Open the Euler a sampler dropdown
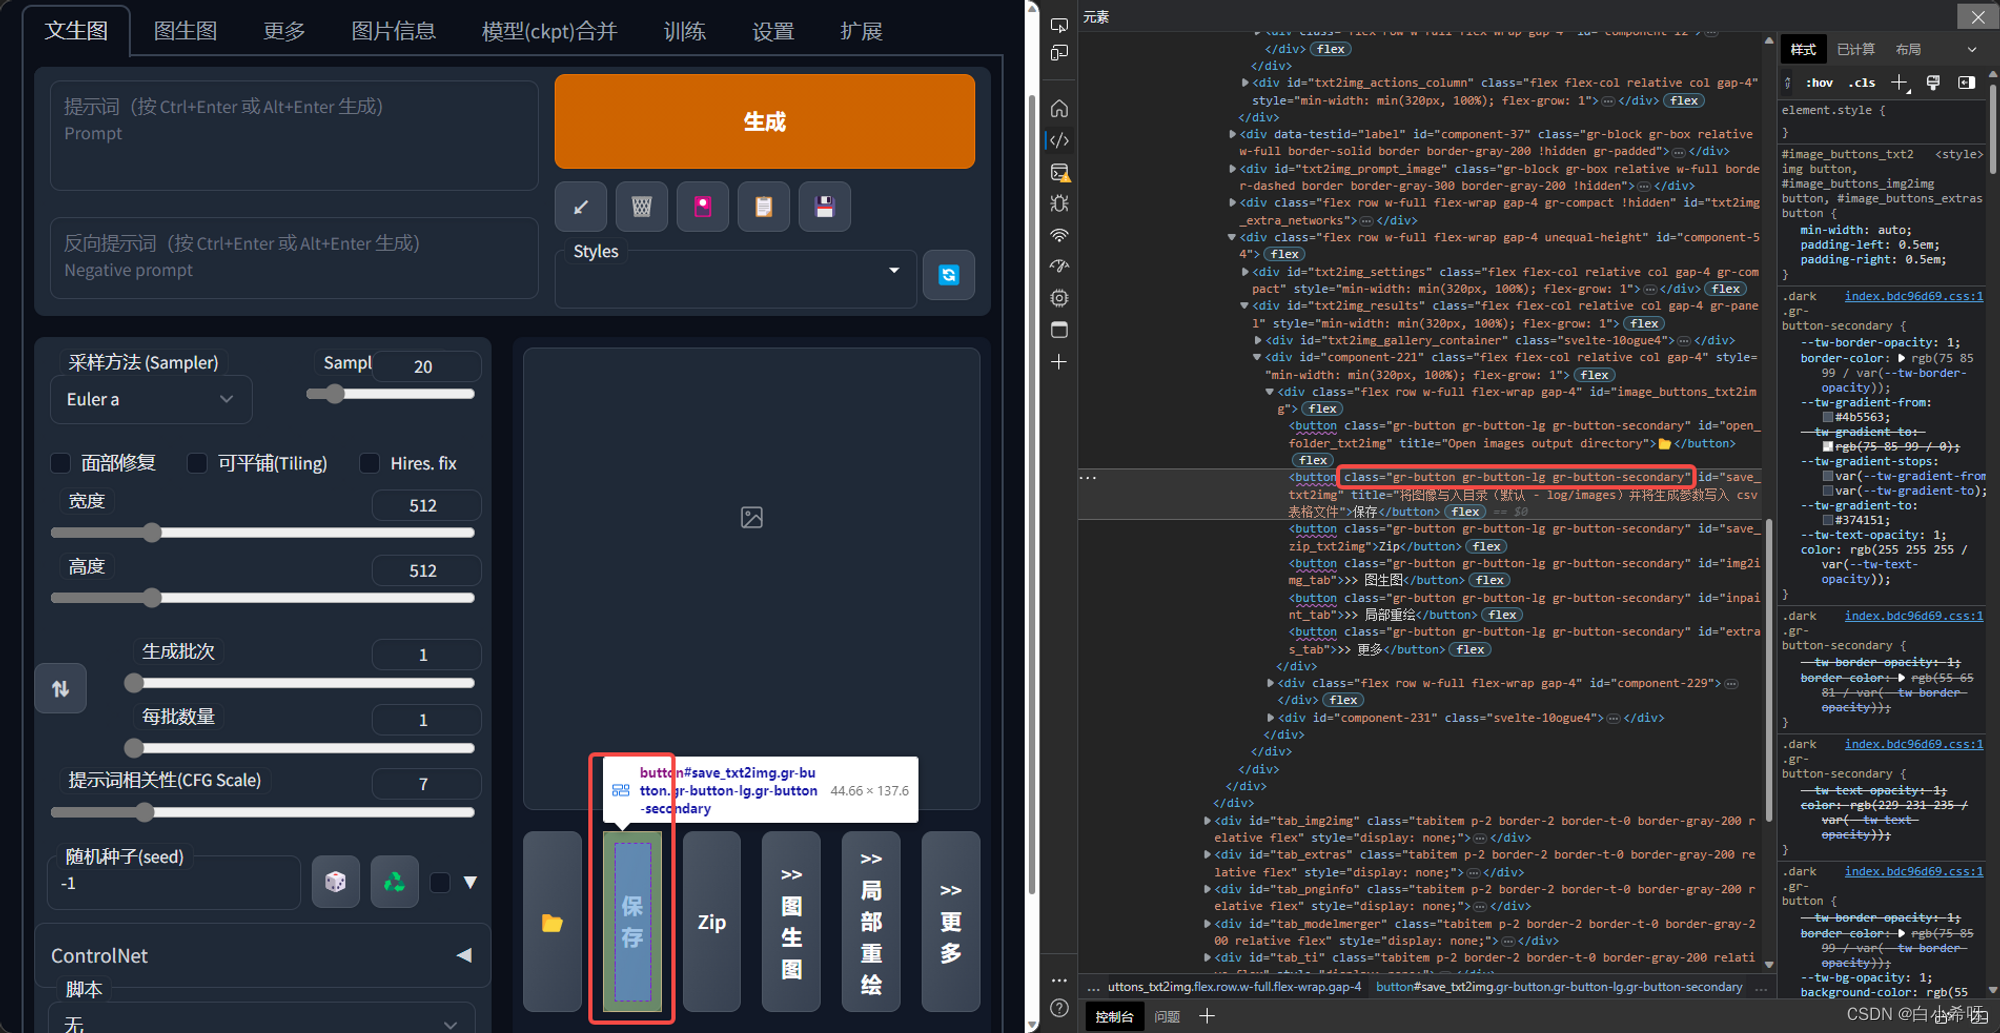 click(151, 399)
